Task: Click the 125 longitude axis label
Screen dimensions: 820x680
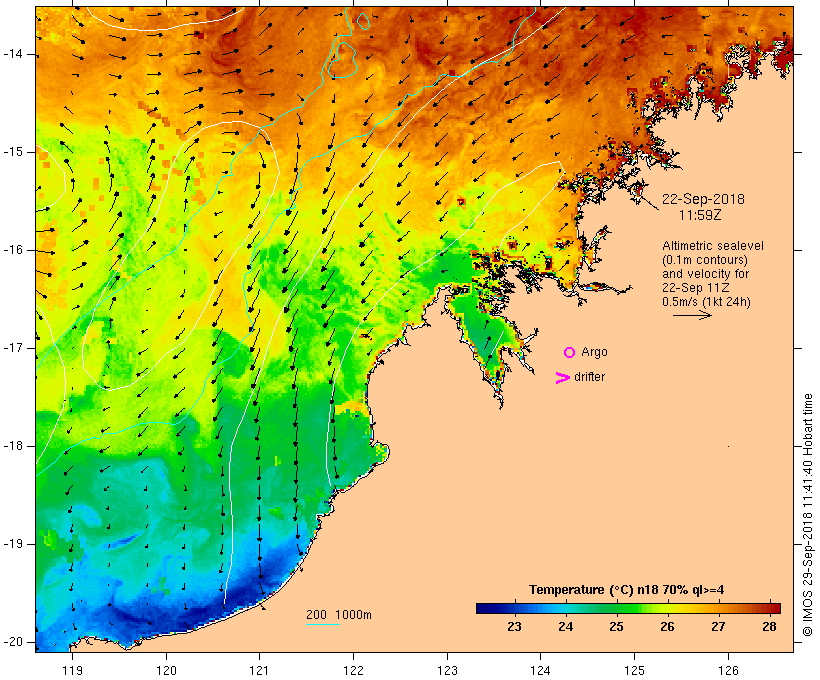Action: click(x=634, y=670)
